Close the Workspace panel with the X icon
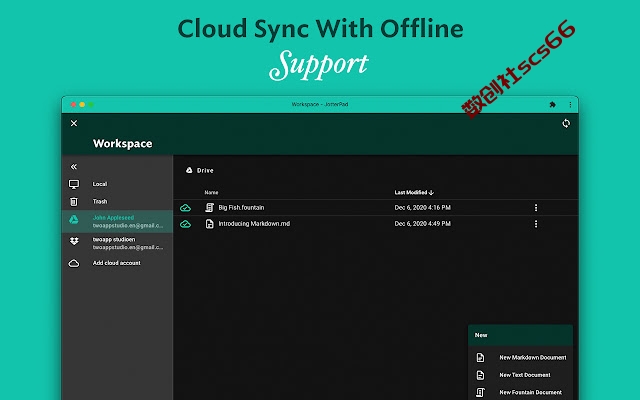Screen dimensions: 640x400 pos(74,123)
